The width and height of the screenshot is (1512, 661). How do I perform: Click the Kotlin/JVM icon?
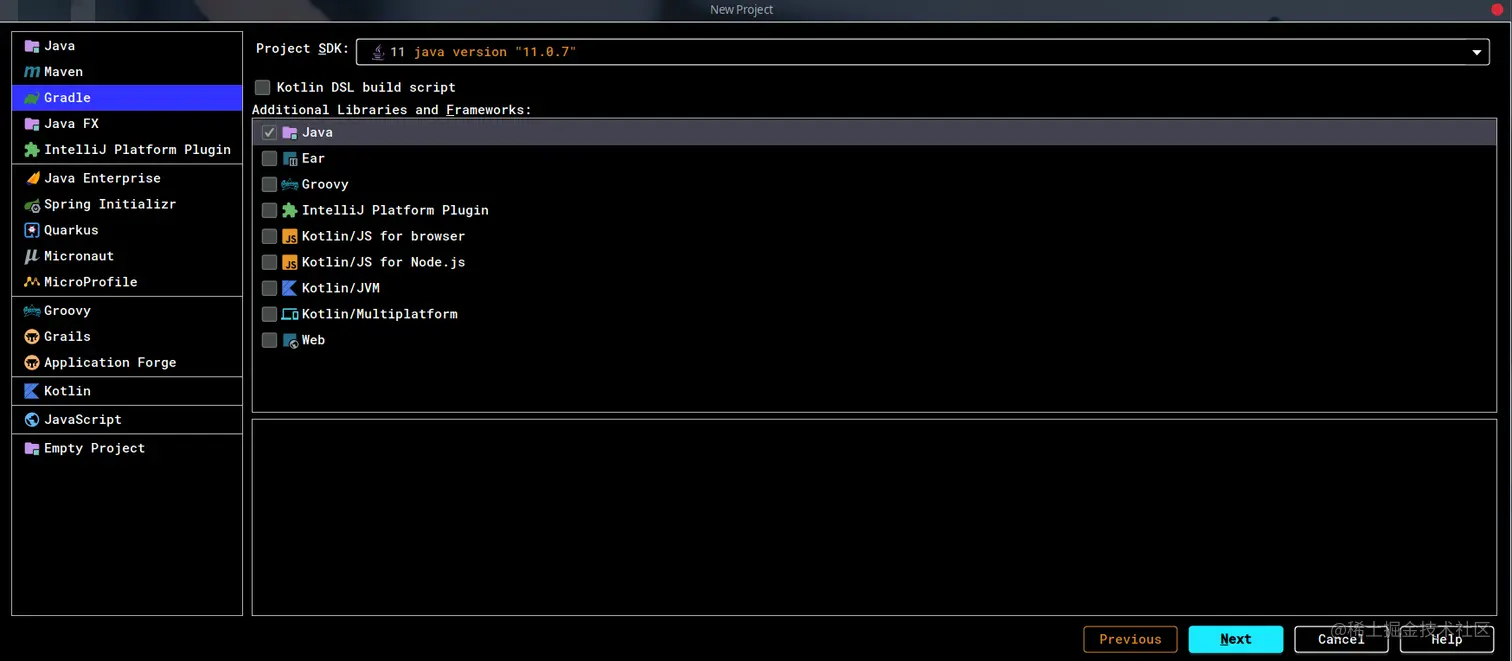pos(290,288)
